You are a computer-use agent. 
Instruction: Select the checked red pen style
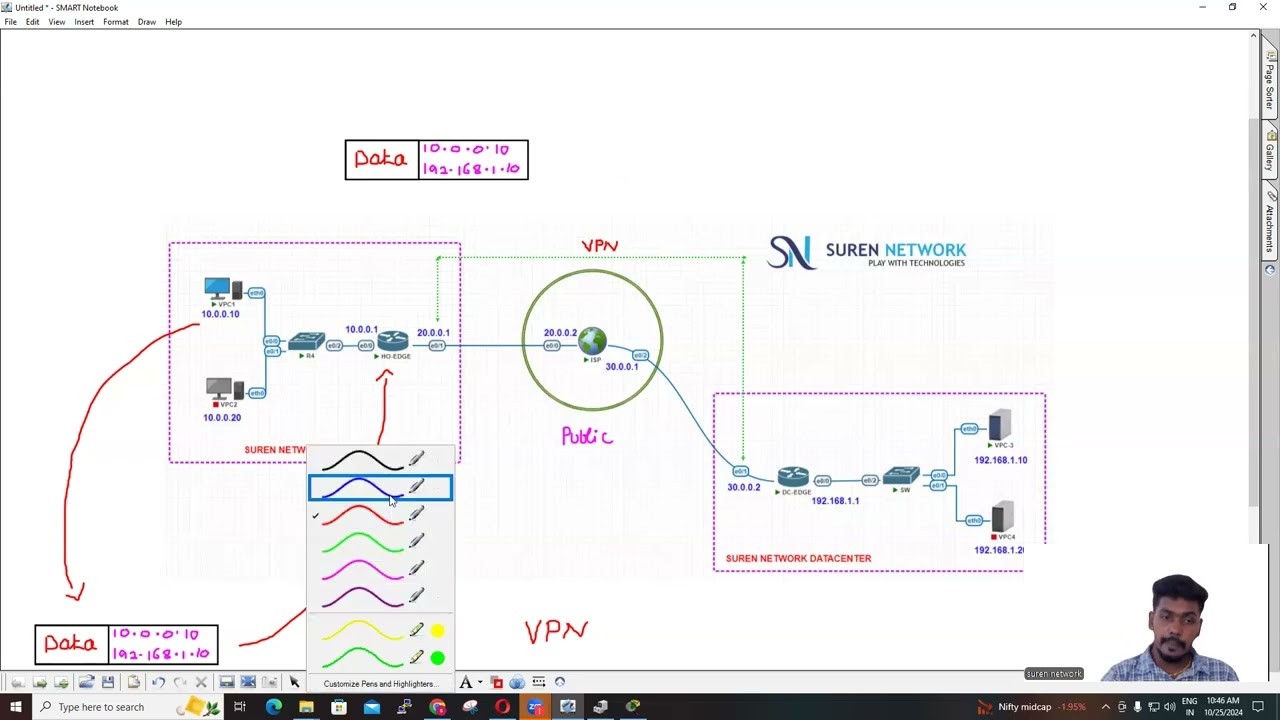[380, 516]
